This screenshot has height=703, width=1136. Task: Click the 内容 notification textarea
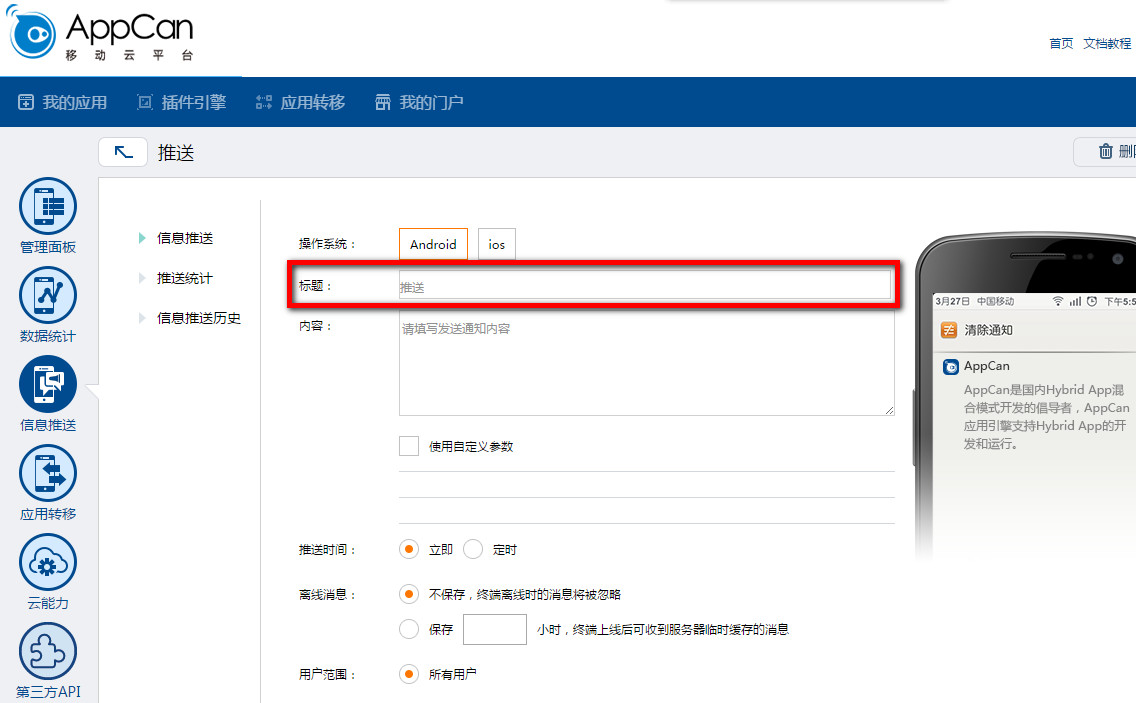(646, 363)
